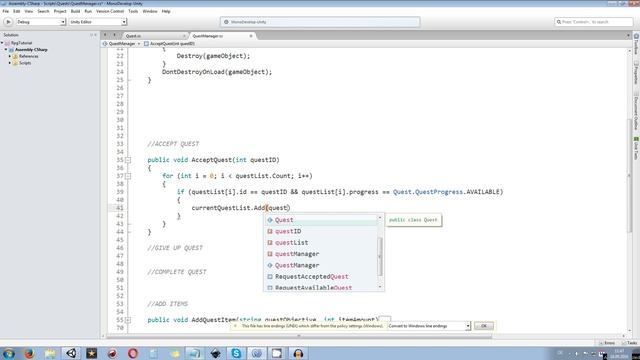Open the Tasks pad in status bar

pyautogui.click(x=629, y=343)
